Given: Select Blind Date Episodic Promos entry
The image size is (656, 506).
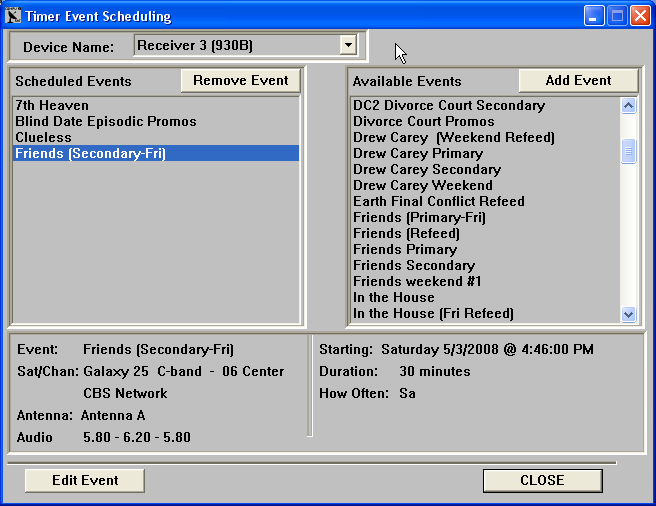Looking at the screenshot, I should pyautogui.click(x=105, y=121).
